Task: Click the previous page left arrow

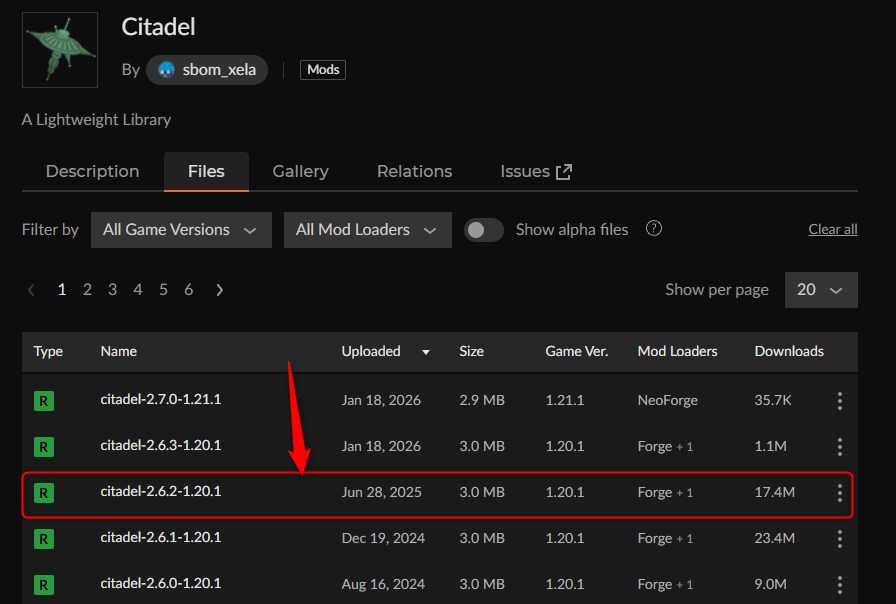Action: click(32, 290)
